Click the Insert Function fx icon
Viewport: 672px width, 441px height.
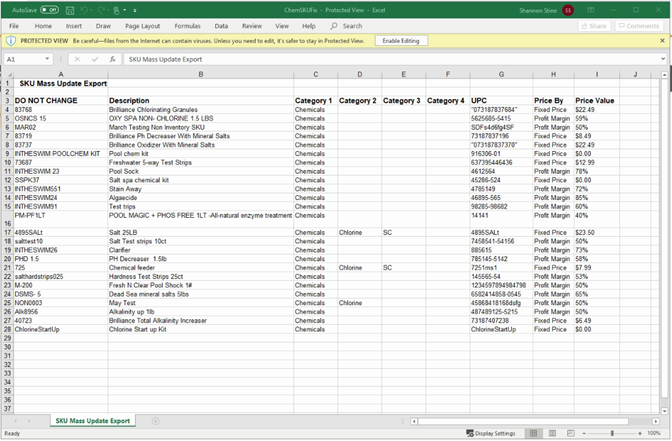click(x=112, y=59)
